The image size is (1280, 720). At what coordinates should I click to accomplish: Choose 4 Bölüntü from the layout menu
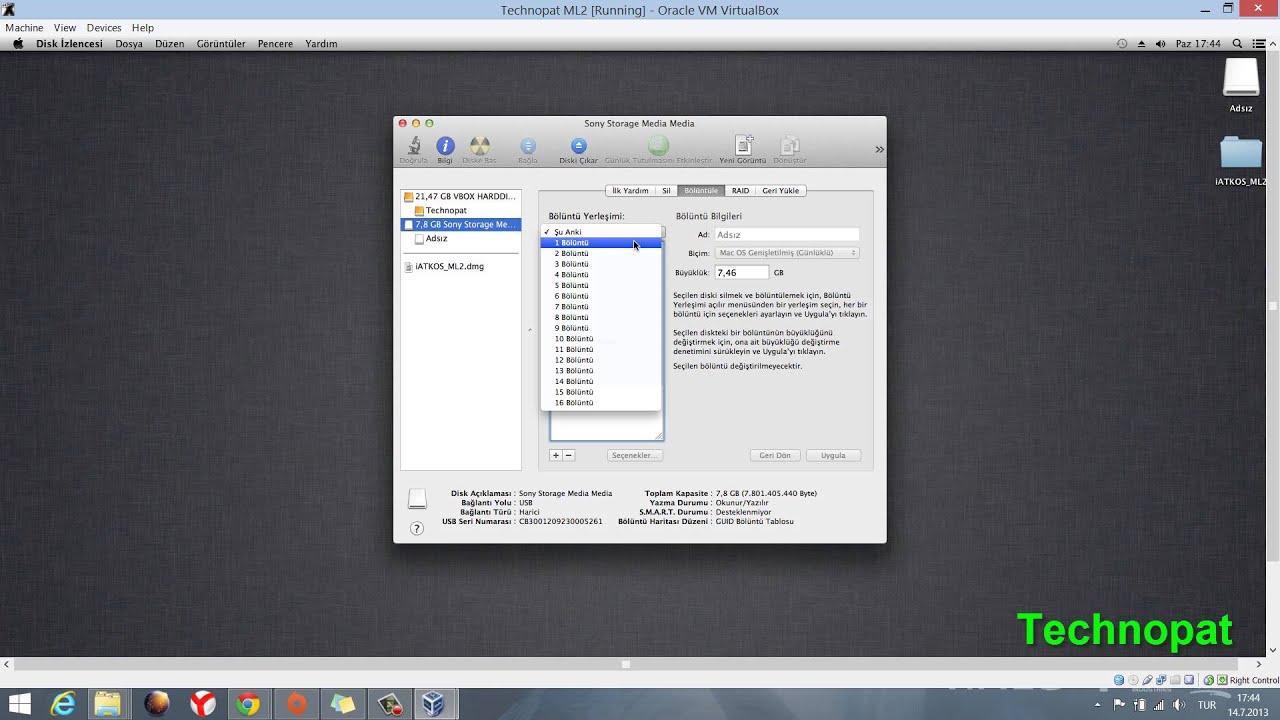(x=601, y=275)
